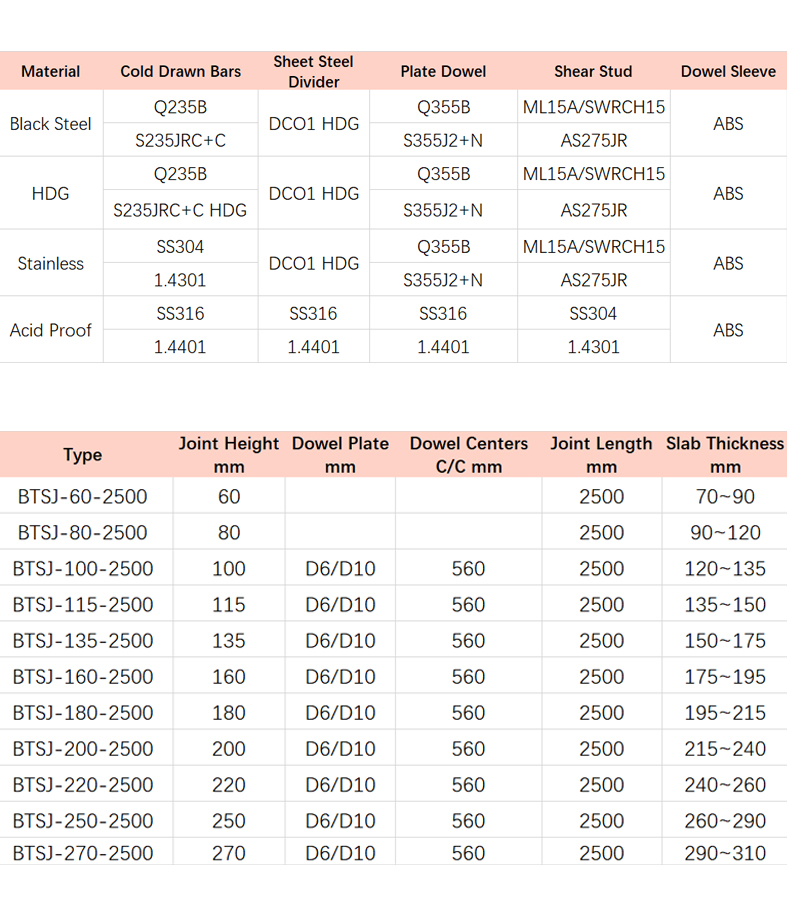Viewport: 787px width, 899px height.
Task: Click the Shear Stud column header
Action: (x=593, y=71)
